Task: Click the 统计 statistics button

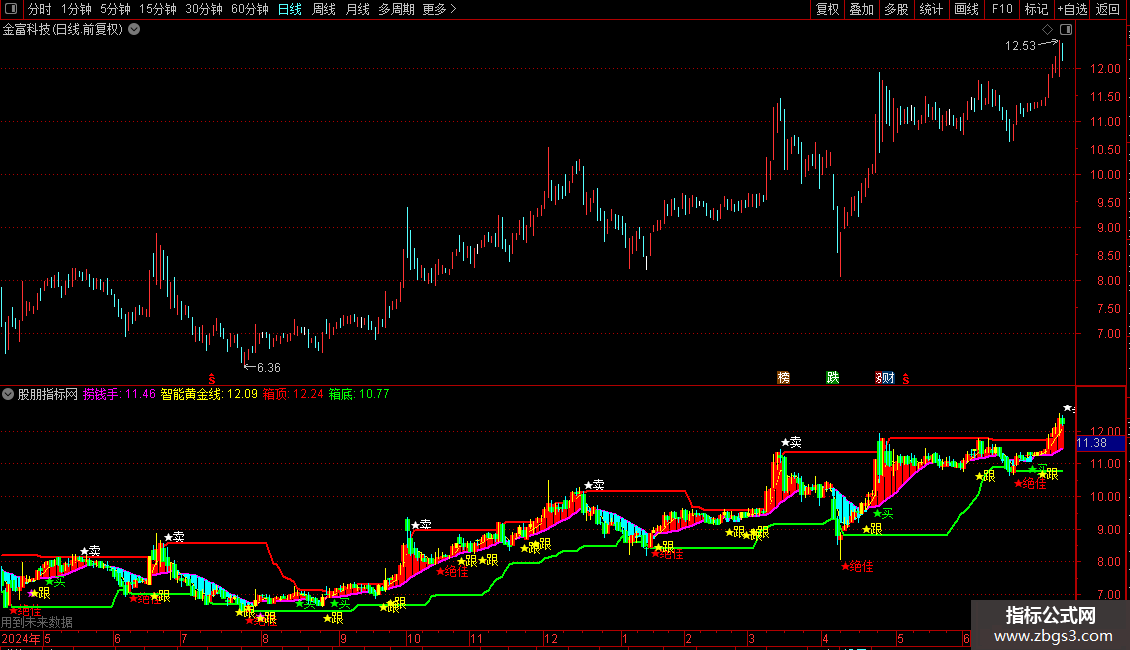Action: coord(931,9)
